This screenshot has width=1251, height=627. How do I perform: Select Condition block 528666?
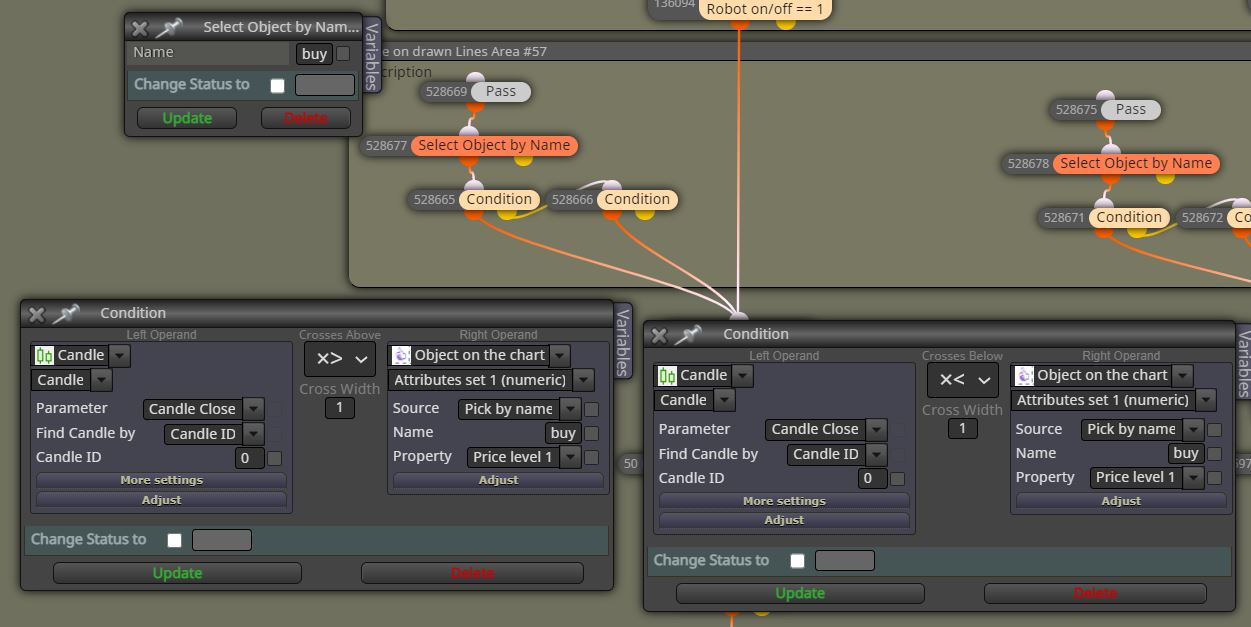(637, 199)
